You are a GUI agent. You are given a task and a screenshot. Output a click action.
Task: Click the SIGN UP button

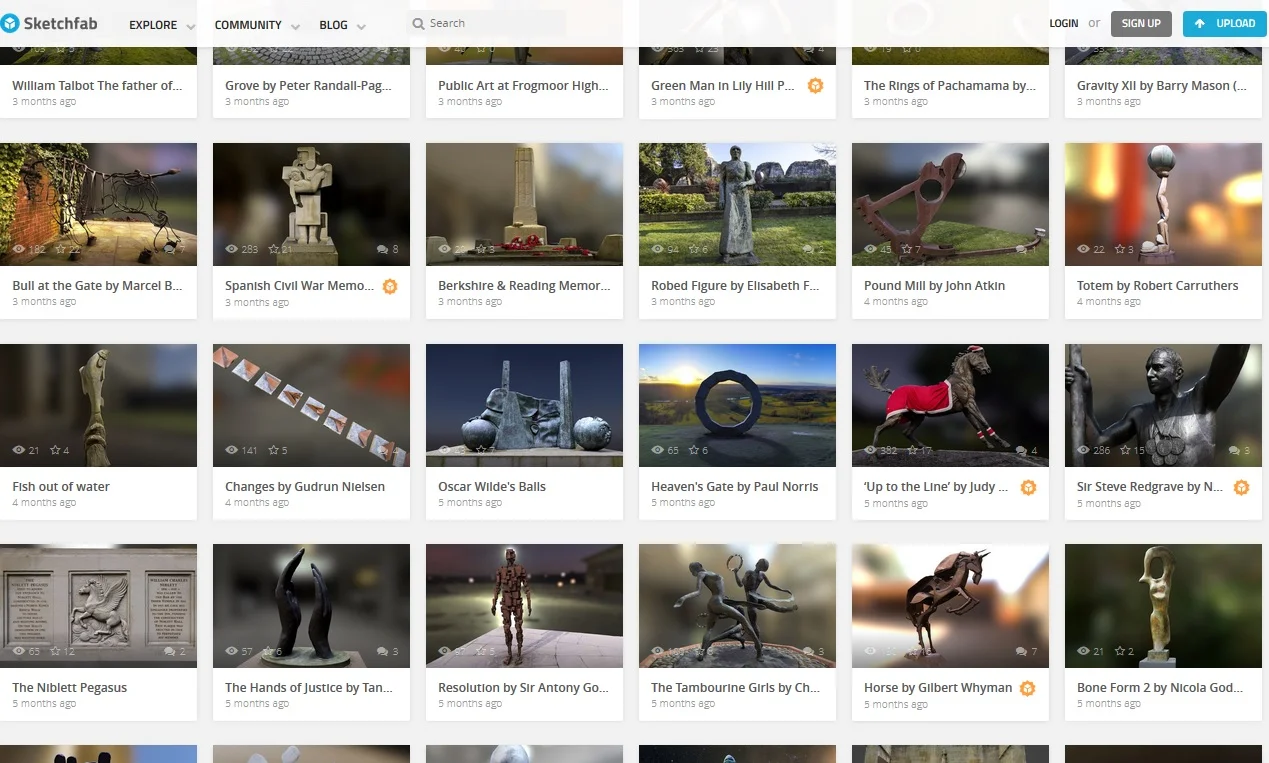[x=1141, y=23]
